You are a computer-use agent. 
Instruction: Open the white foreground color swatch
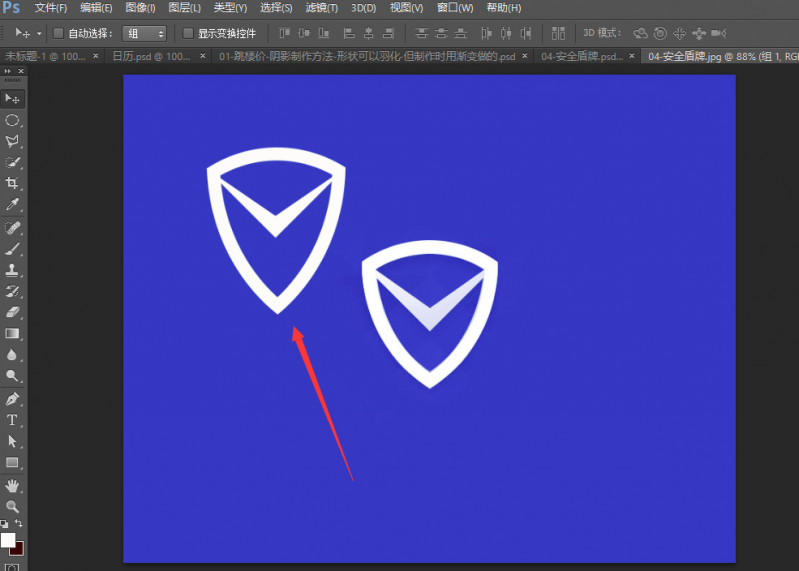point(8,540)
